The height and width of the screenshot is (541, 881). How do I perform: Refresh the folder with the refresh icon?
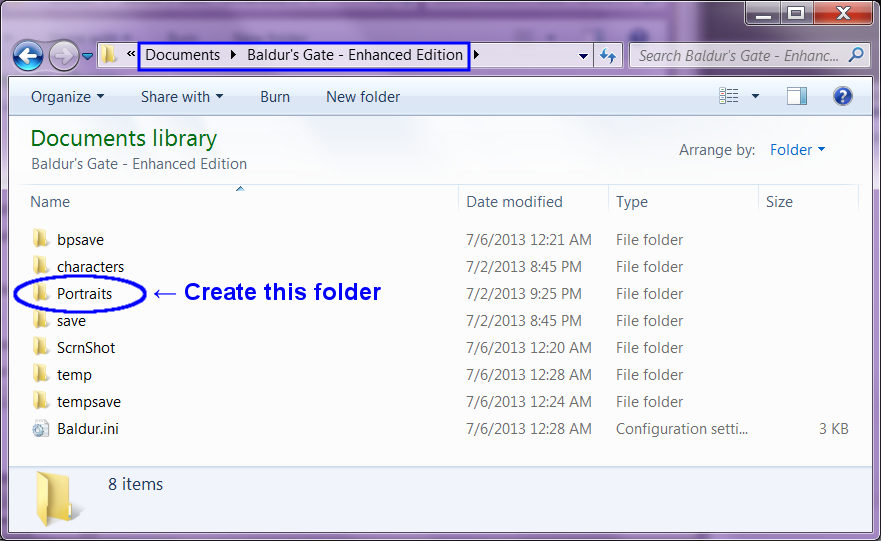tap(608, 56)
